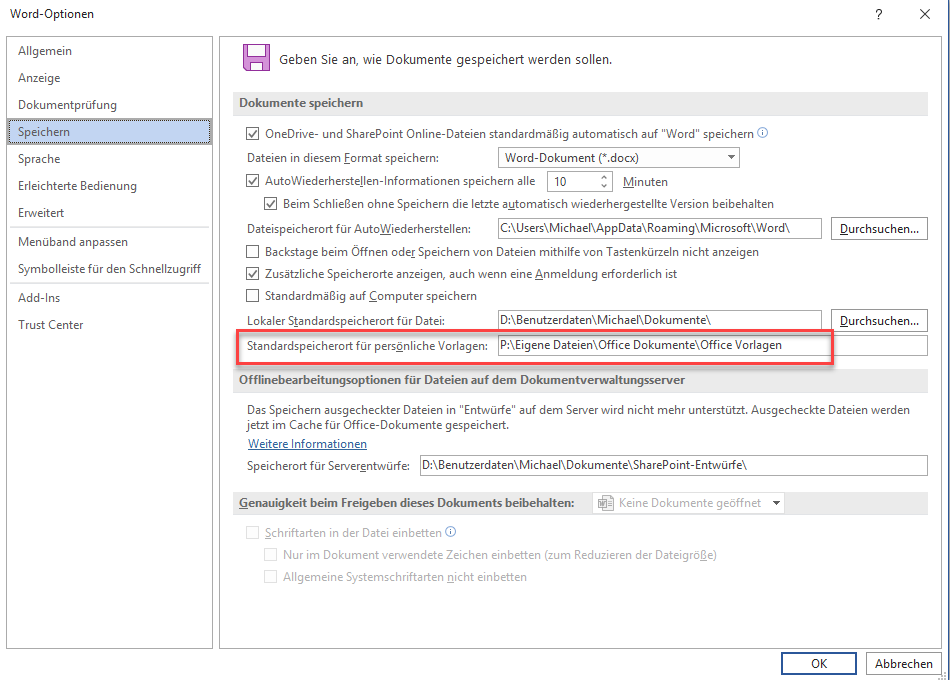This screenshot has height=680, width=950.
Task: Click persönliche Vorlagen path field
Action: point(712,345)
